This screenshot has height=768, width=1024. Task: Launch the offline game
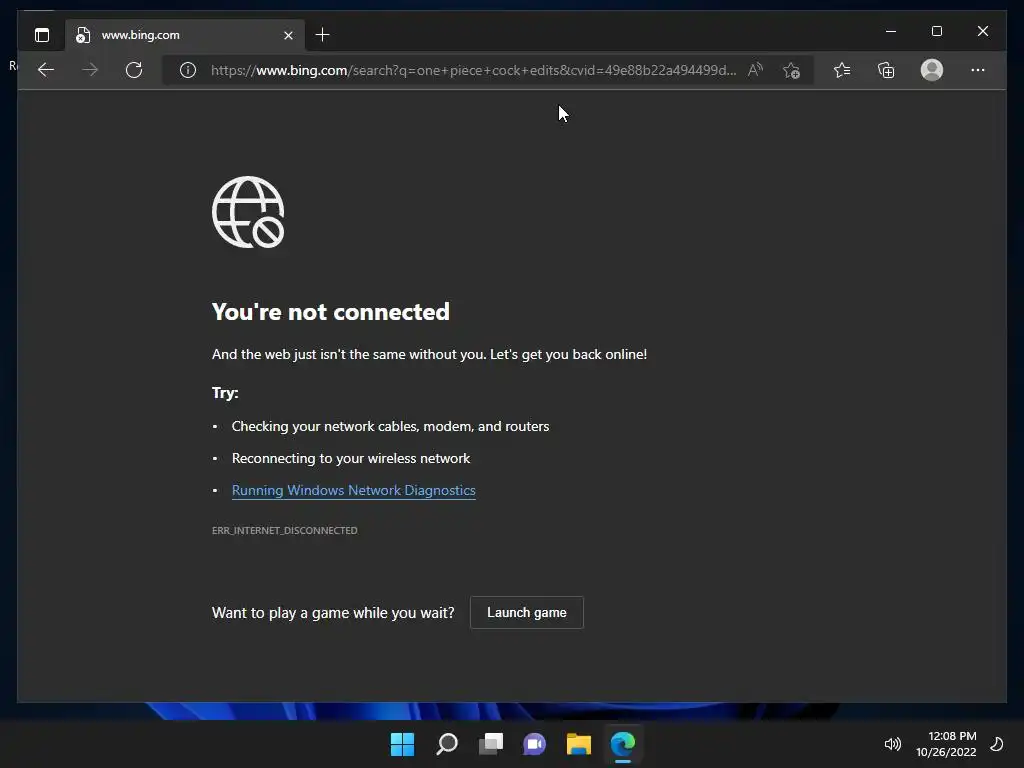pyautogui.click(x=526, y=613)
